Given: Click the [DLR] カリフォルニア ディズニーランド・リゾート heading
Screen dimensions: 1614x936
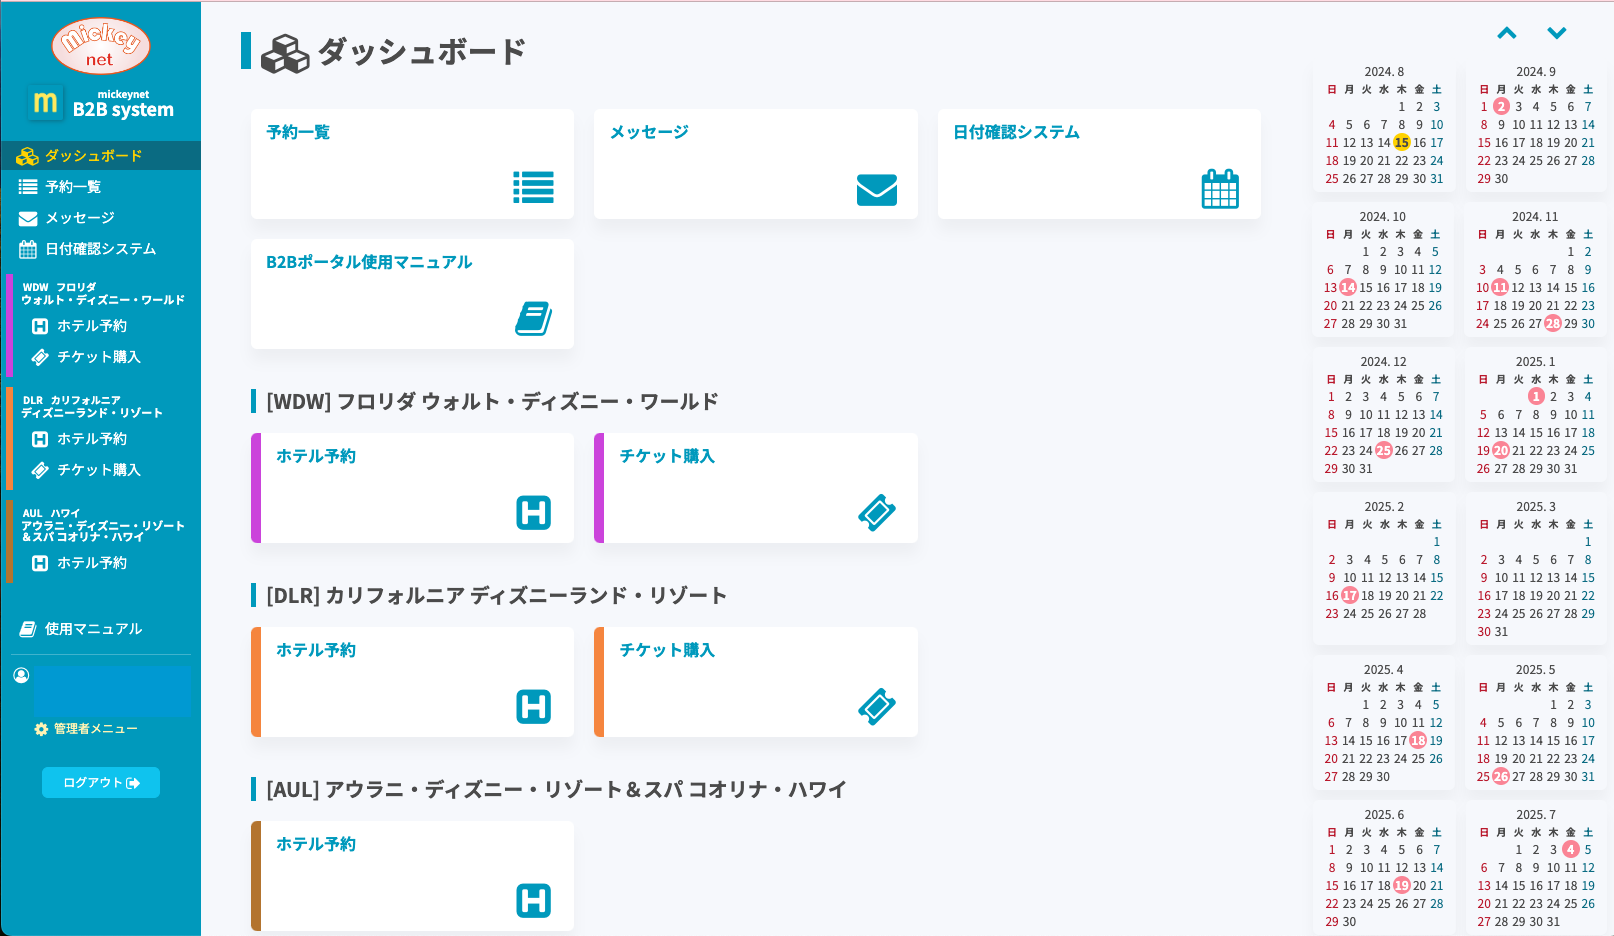Looking at the screenshot, I should [496, 596].
